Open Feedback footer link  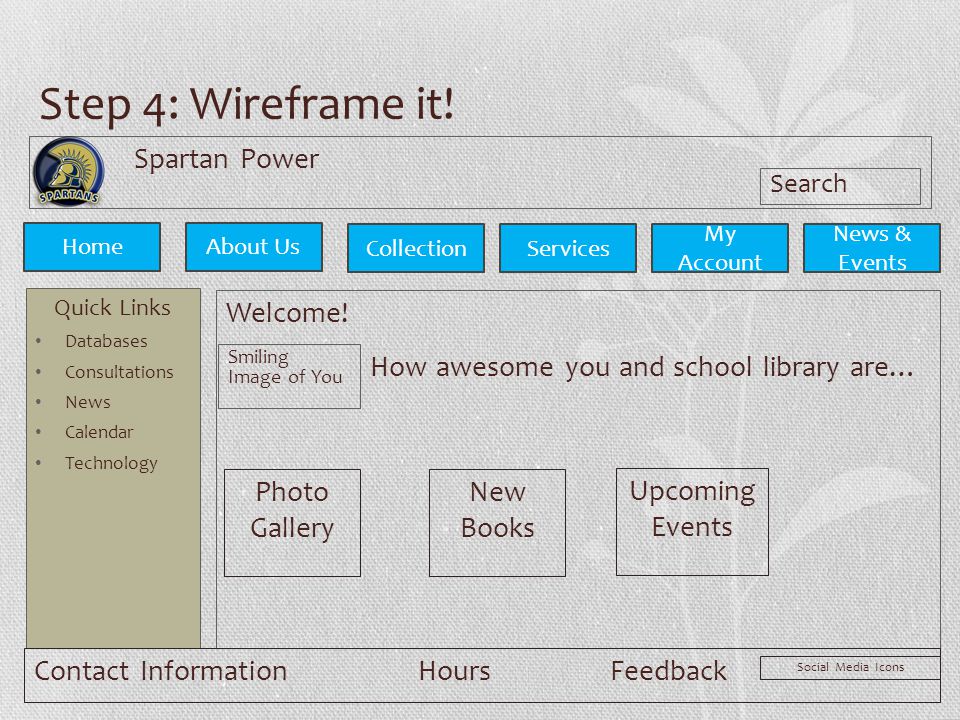point(668,671)
